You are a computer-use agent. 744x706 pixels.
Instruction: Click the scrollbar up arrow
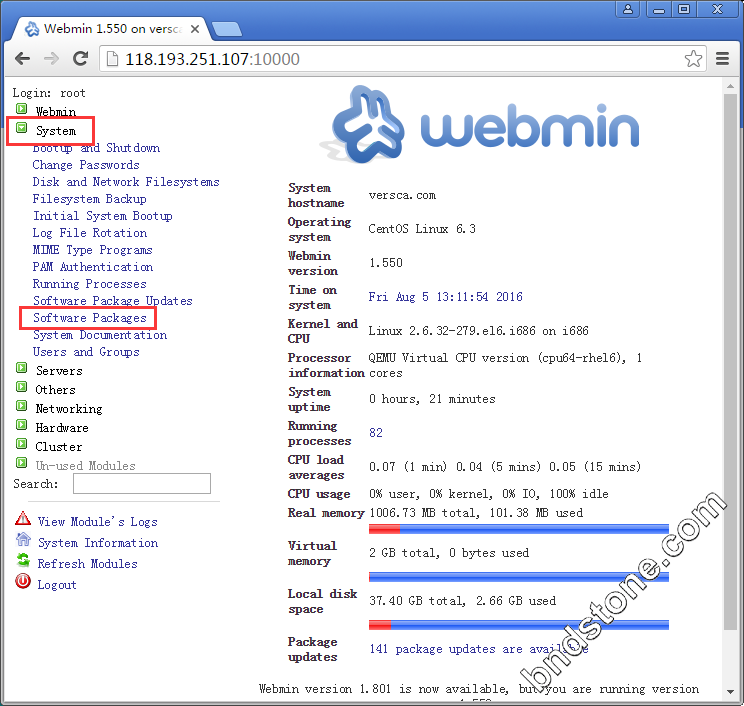[x=730, y=86]
